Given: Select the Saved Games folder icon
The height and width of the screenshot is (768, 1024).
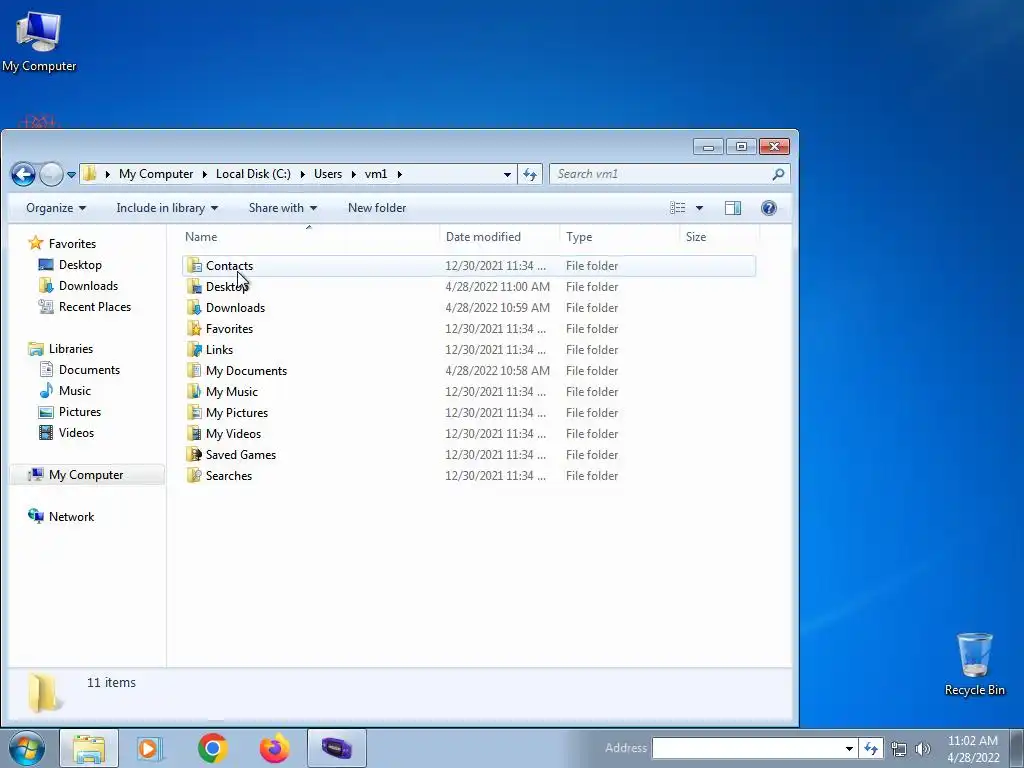Looking at the screenshot, I should (x=194, y=455).
